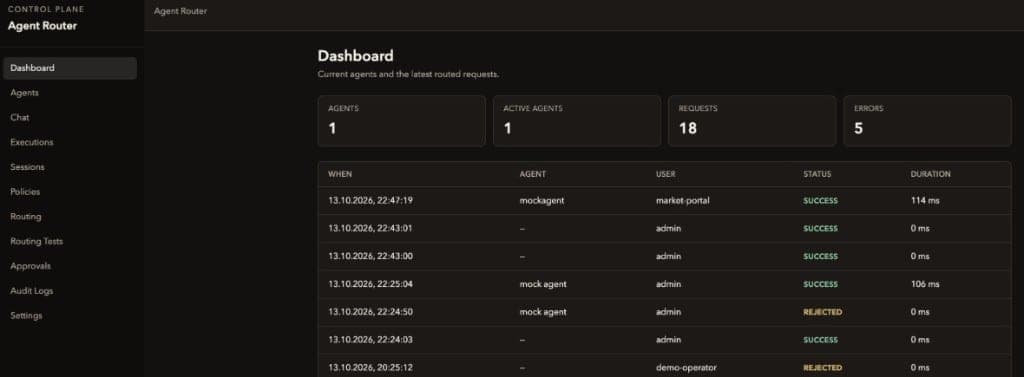The height and width of the screenshot is (377, 1024).
Task: Select the row timestamp 13.10.2026, 22:43:01
Action: coord(370,229)
